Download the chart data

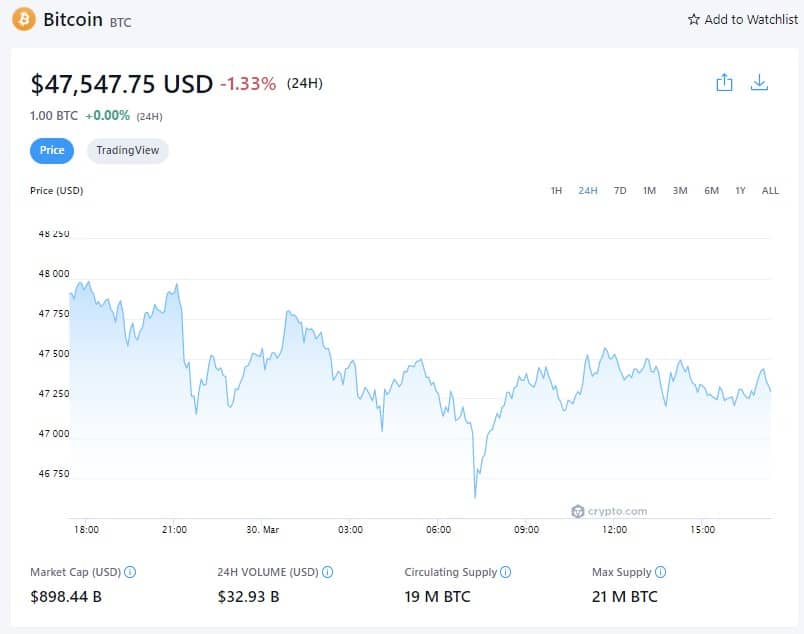759,83
